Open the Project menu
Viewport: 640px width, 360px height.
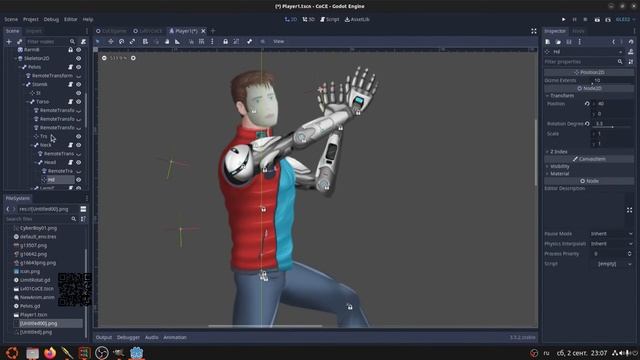pos(31,19)
